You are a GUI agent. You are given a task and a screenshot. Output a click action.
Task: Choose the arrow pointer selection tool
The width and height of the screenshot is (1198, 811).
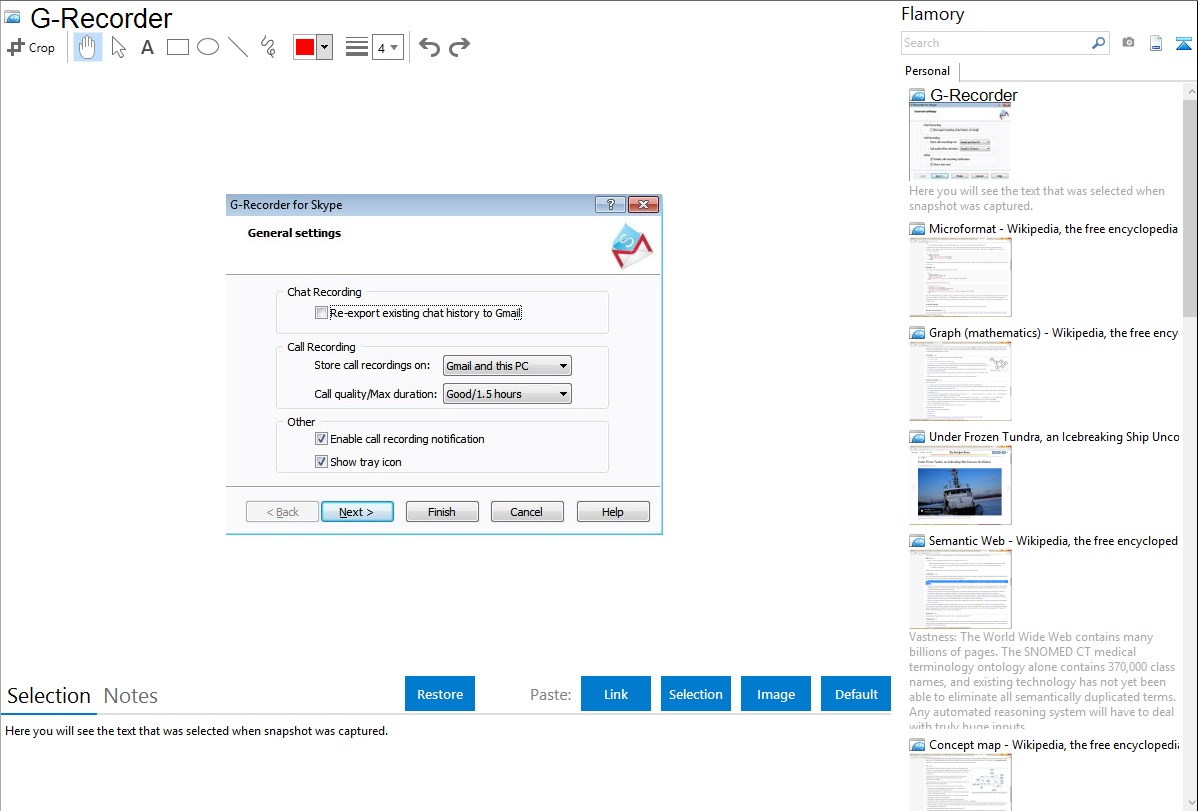[118, 47]
